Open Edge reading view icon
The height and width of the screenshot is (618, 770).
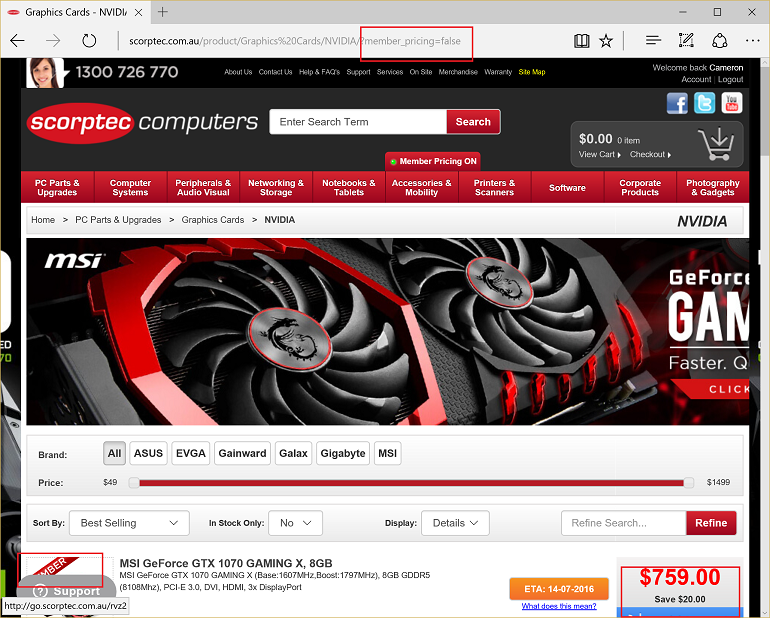(x=582, y=41)
